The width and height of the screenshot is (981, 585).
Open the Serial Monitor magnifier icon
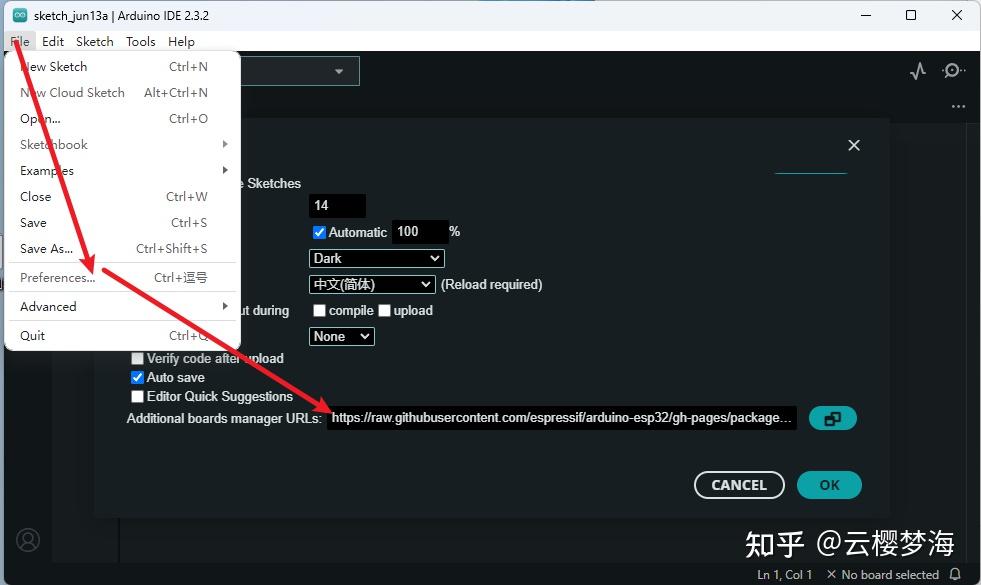pyautogui.click(x=953, y=70)
